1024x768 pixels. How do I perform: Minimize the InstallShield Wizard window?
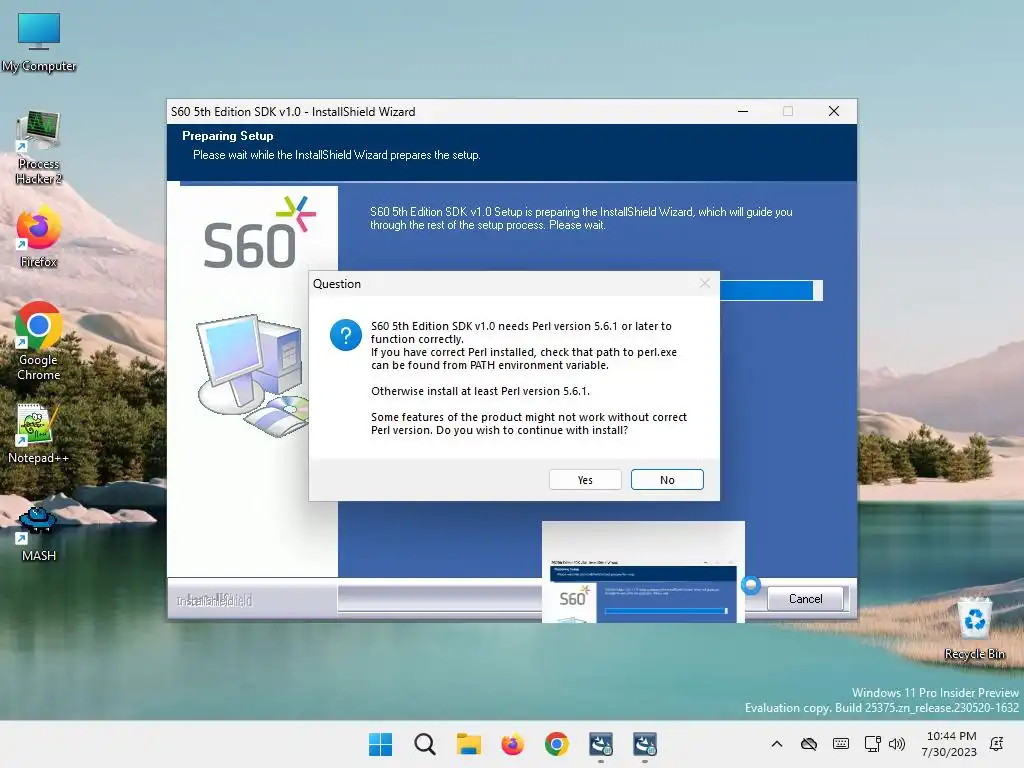tap(743, 112)
